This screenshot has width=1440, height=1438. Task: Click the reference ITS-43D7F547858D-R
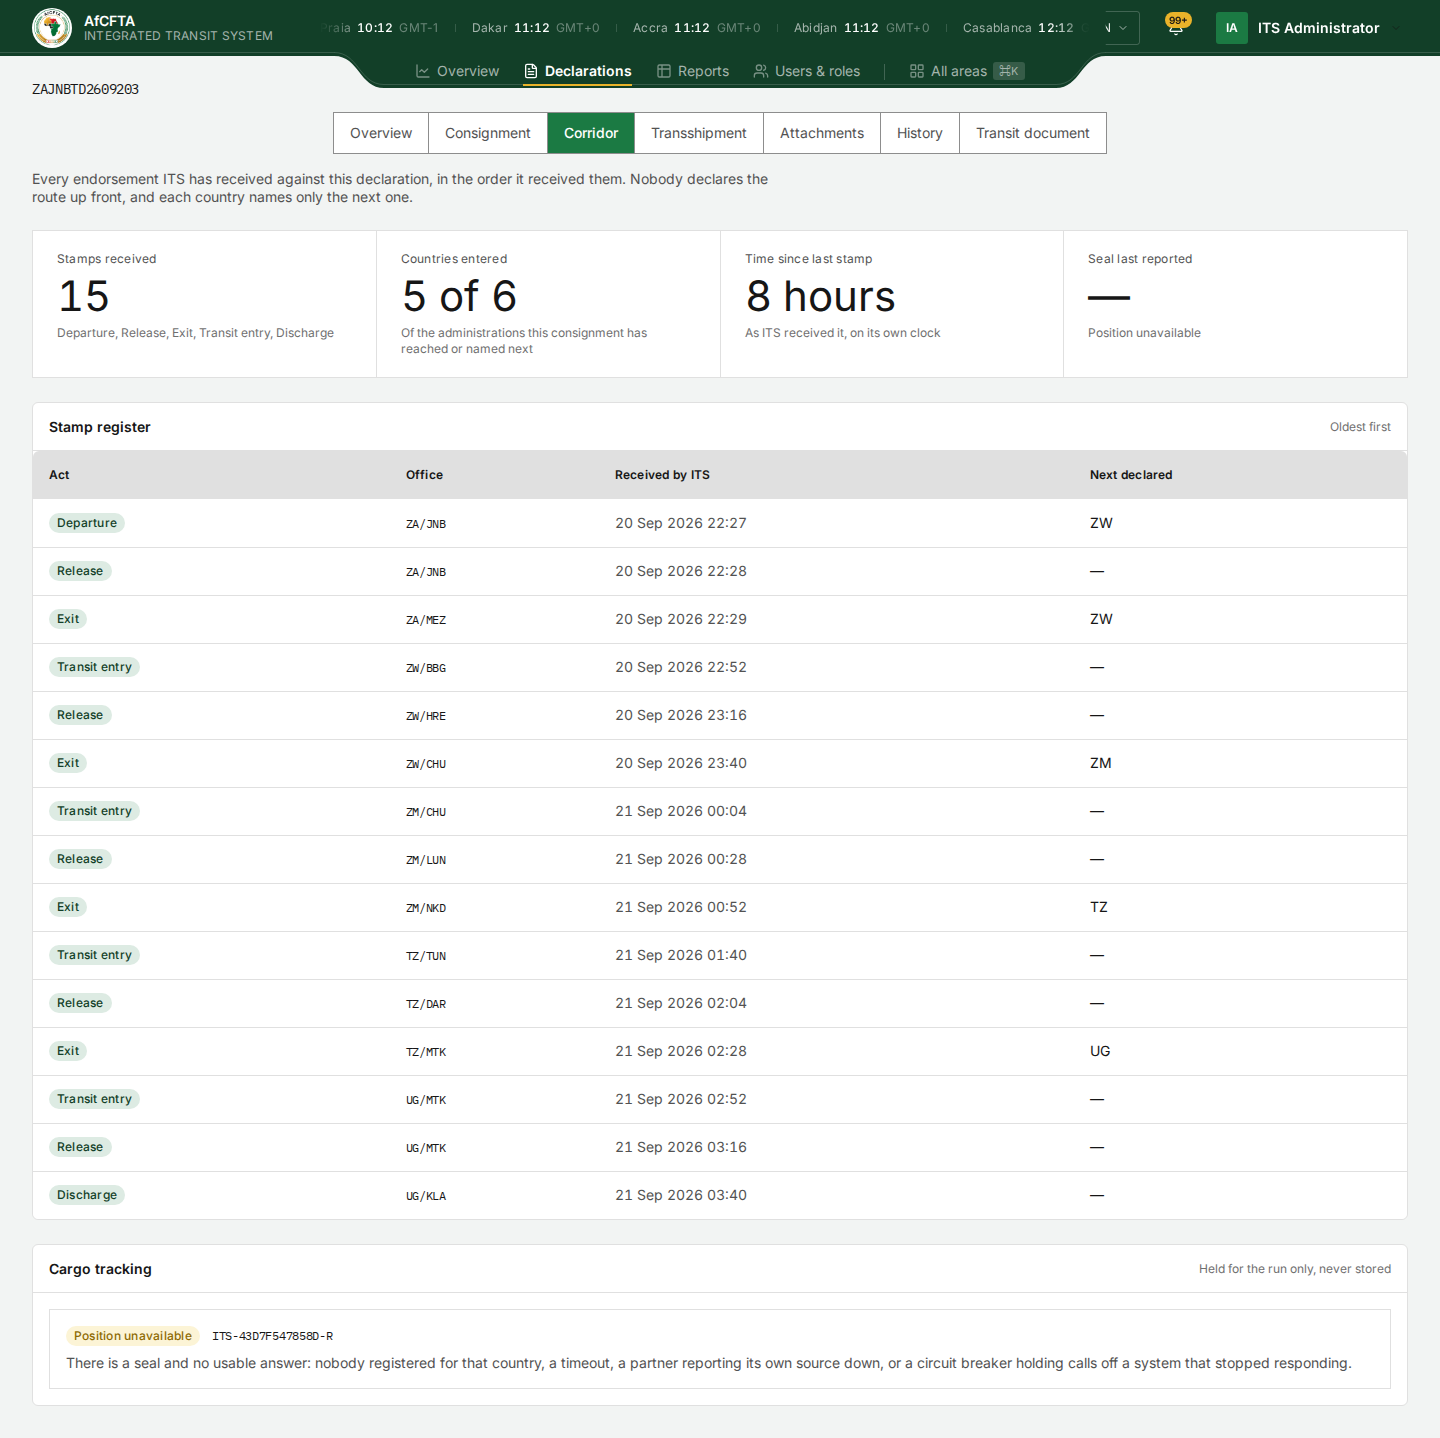pyautogui.click(x=272, y=1336)
